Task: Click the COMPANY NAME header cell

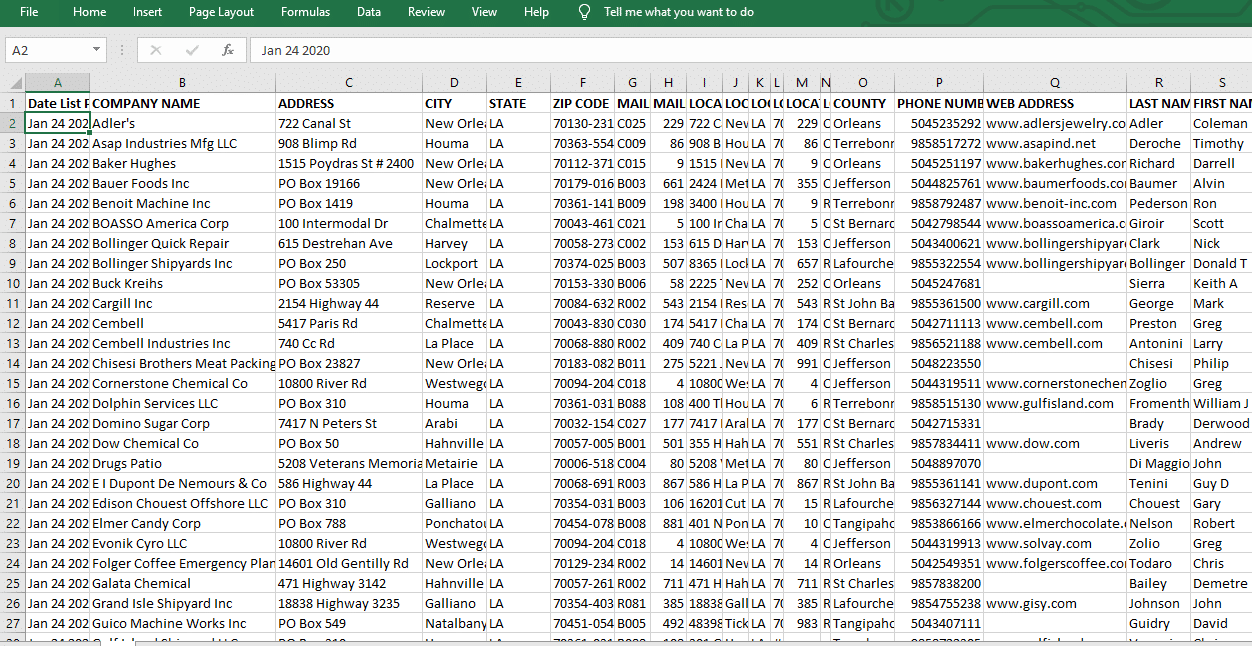Action: [x=182, y=103]
